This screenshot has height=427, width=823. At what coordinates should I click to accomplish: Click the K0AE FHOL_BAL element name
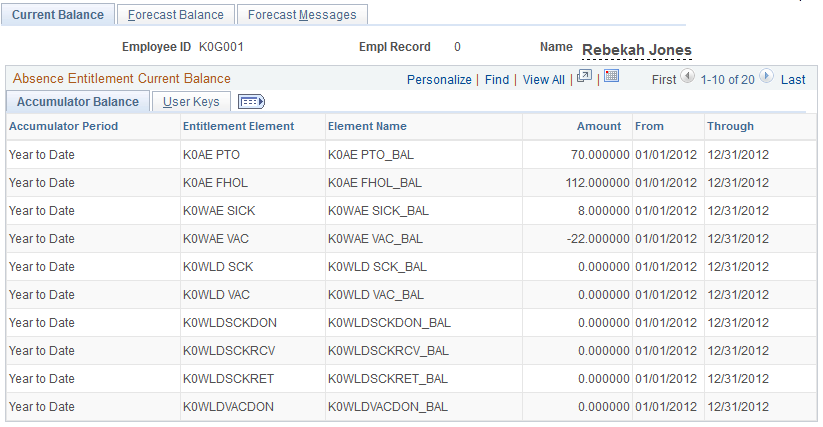pos(375,183)
